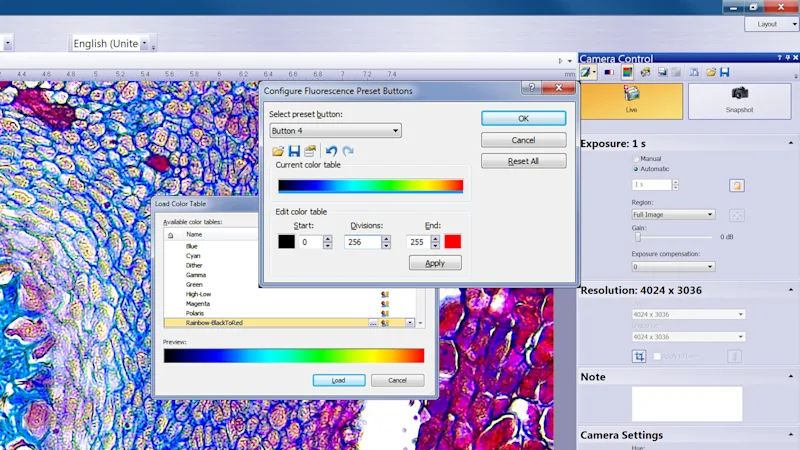Select Gamma in available color tables

(196, 275)
